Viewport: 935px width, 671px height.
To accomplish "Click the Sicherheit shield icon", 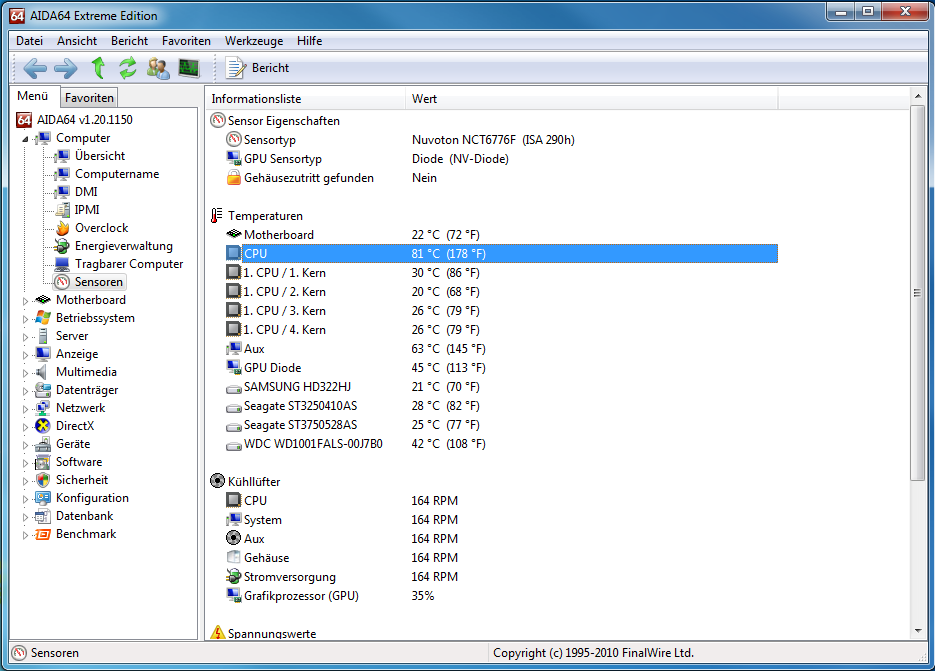I will (x=43, y=480).
